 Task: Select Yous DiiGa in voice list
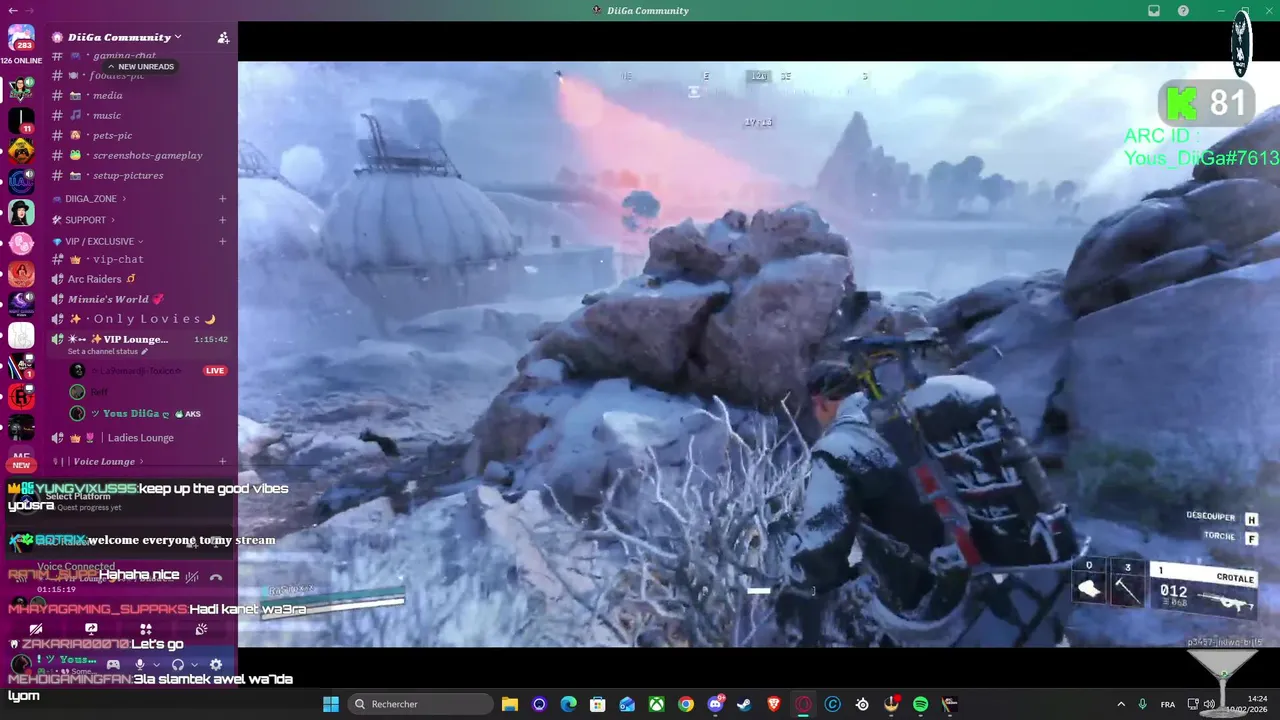tap(139, 413)
